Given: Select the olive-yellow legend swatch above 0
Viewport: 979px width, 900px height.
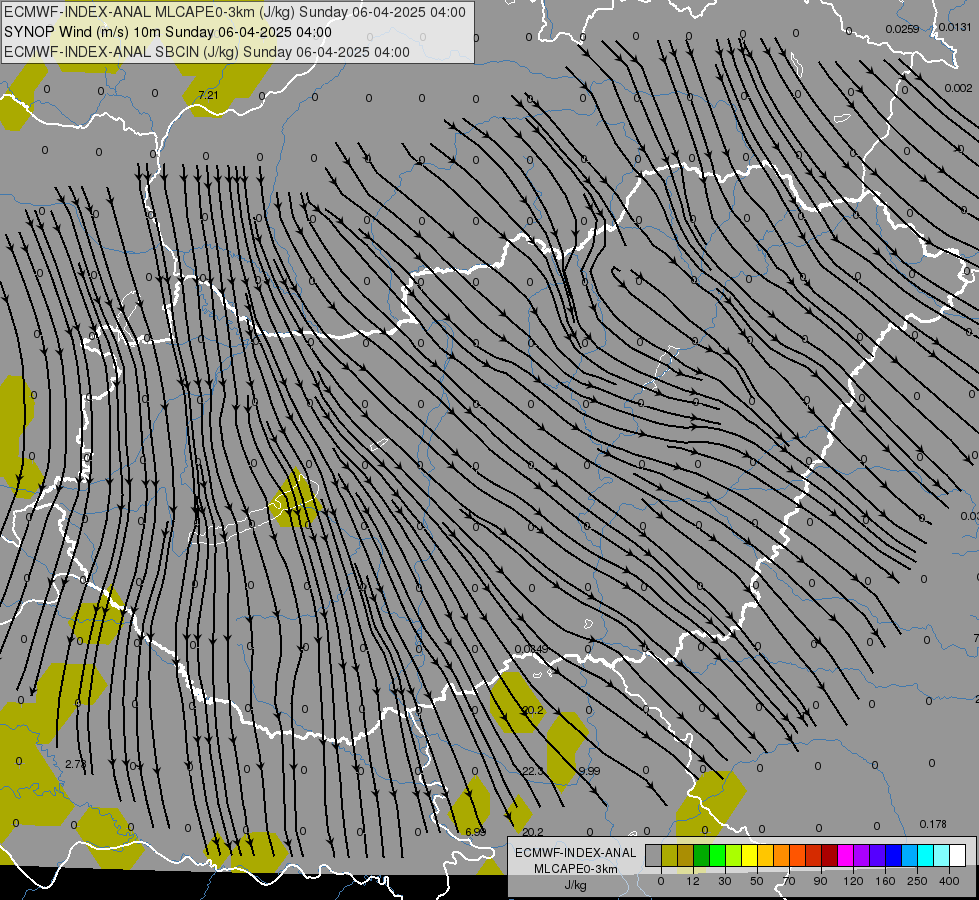Looking at the screenshot, I should click(x=669, y=855).
